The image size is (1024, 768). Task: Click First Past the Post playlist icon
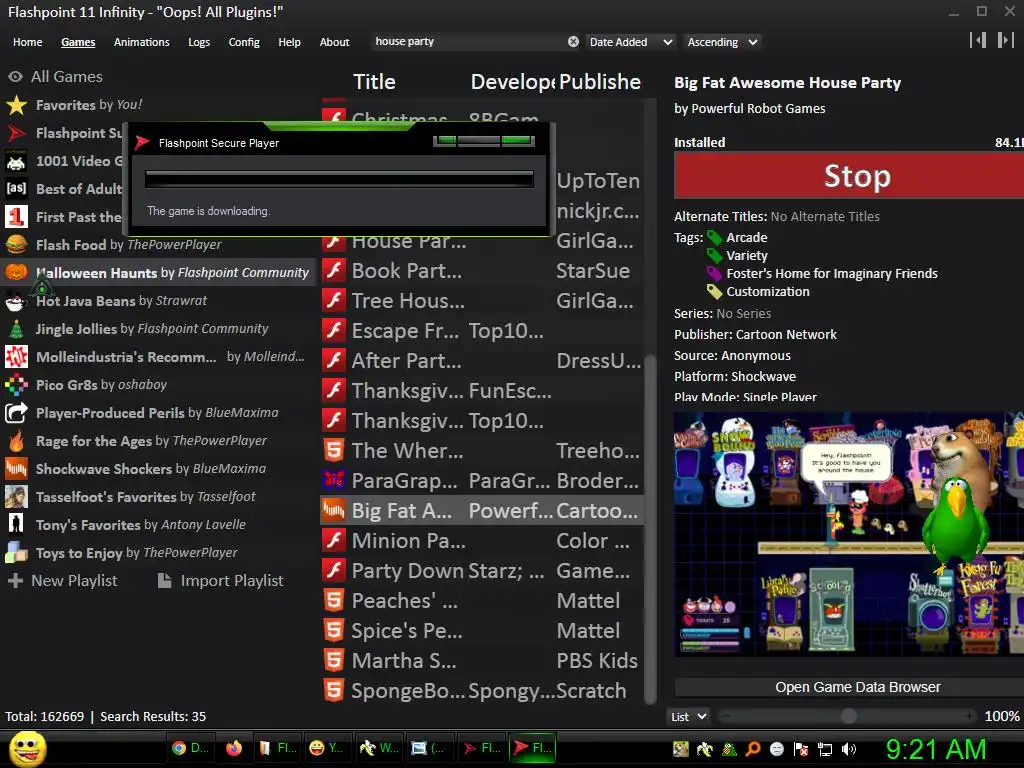(16, 217)
